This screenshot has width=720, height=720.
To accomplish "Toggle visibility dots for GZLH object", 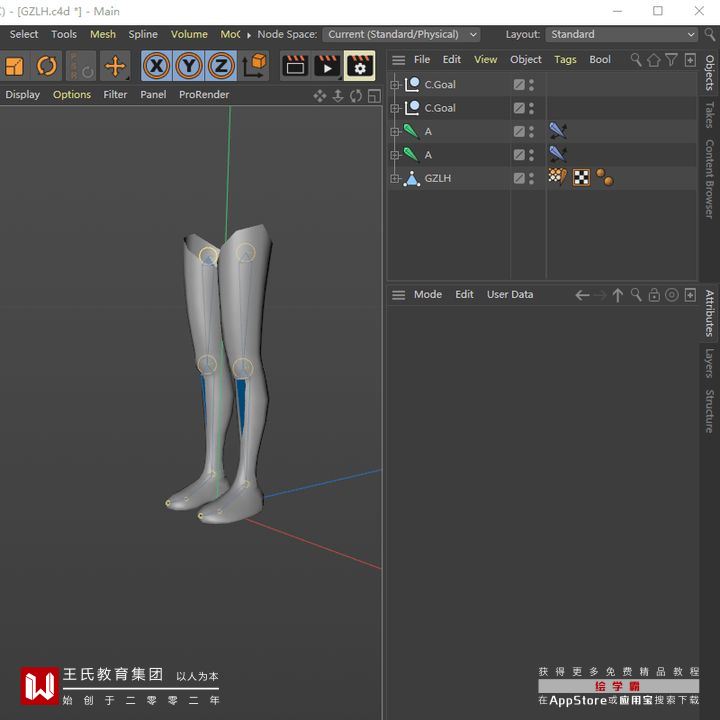I will pos(531,178).
